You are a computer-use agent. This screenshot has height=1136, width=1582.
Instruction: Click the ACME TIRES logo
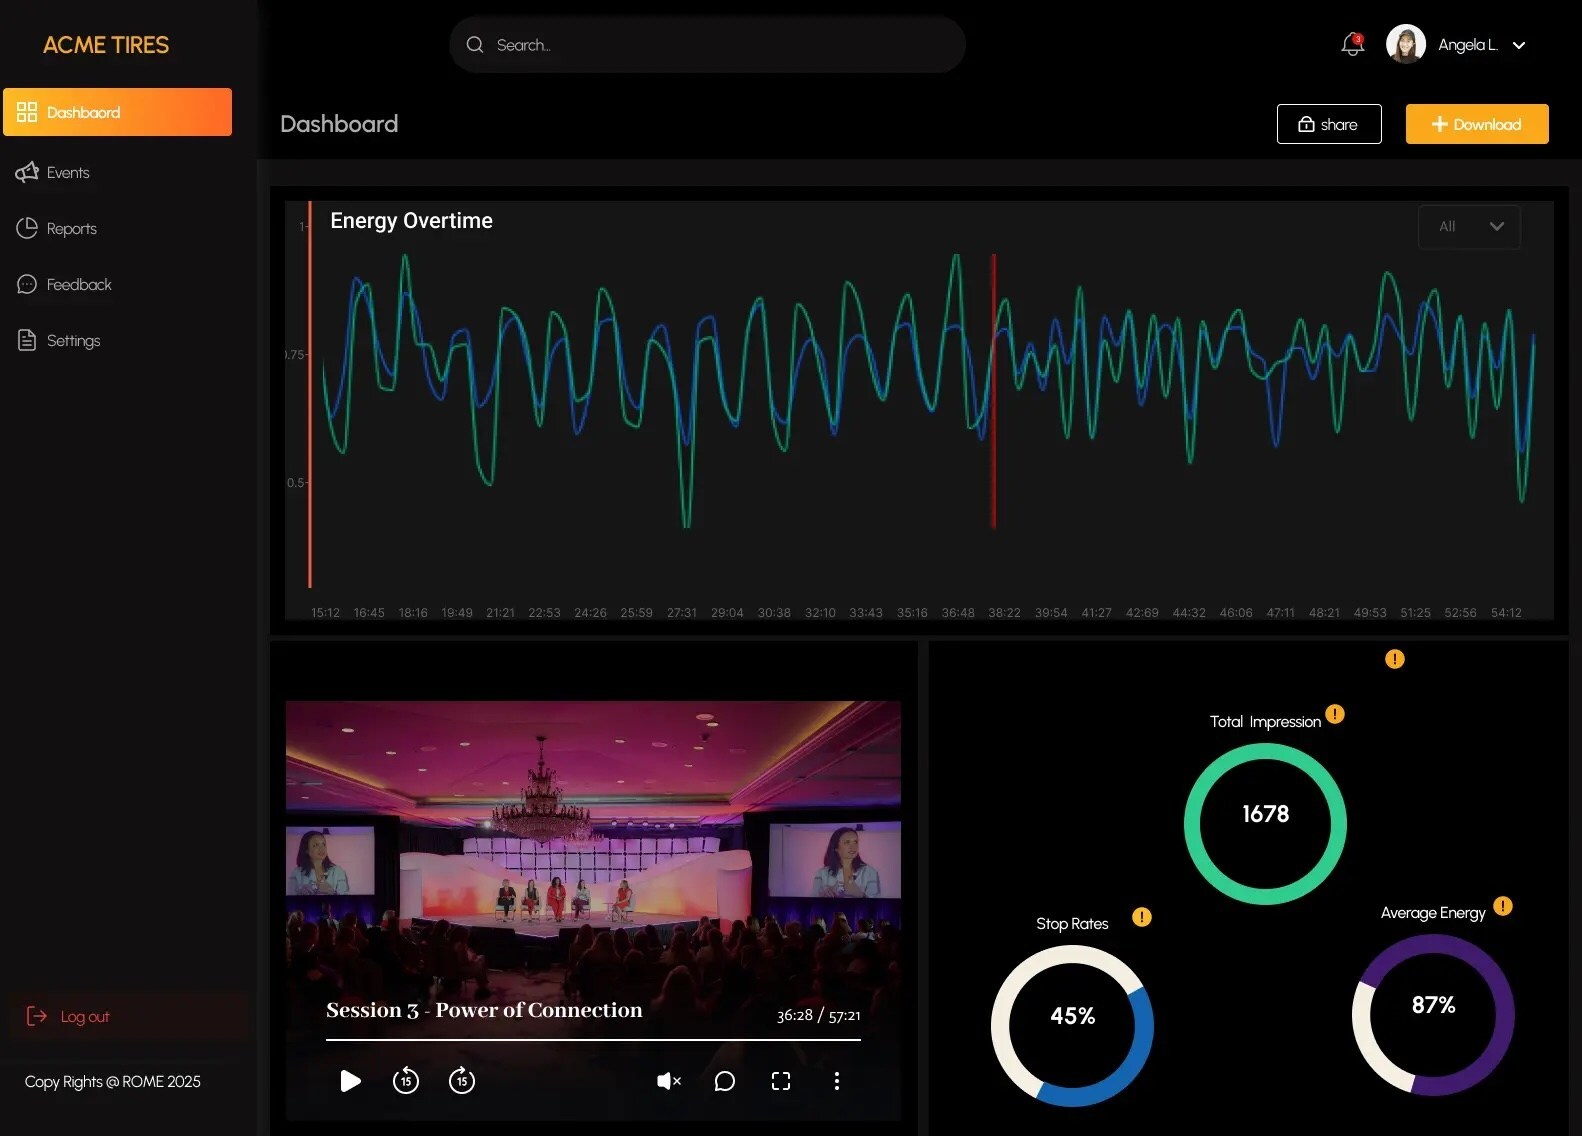point(106,45)
